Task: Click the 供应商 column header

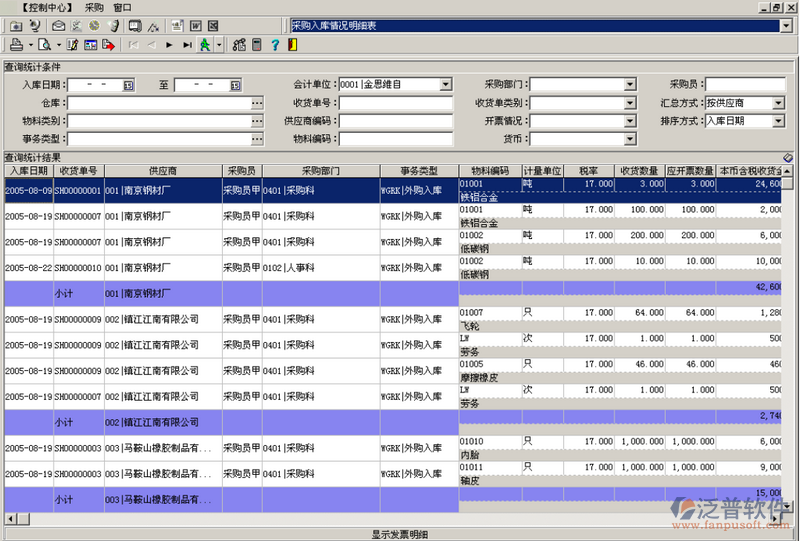Action: [x=162, y=171]
